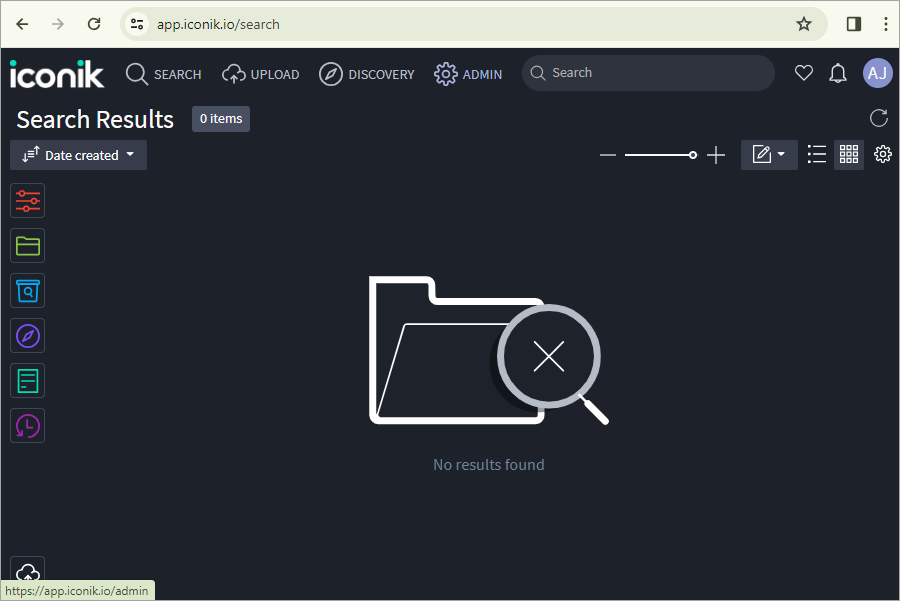Open the red filters sliders panel
This screenshot has width=900, height=601.
[28, 201]
